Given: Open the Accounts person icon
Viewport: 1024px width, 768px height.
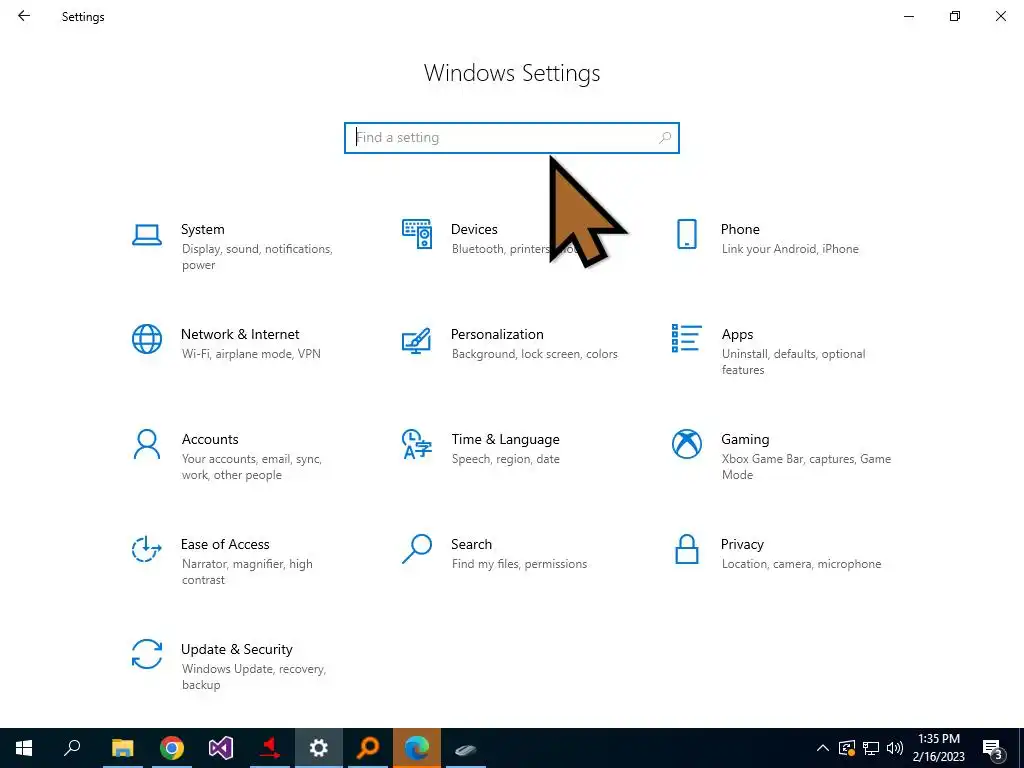Looking at the screenshot, I should pyautogui.click(x=147, y=444).
